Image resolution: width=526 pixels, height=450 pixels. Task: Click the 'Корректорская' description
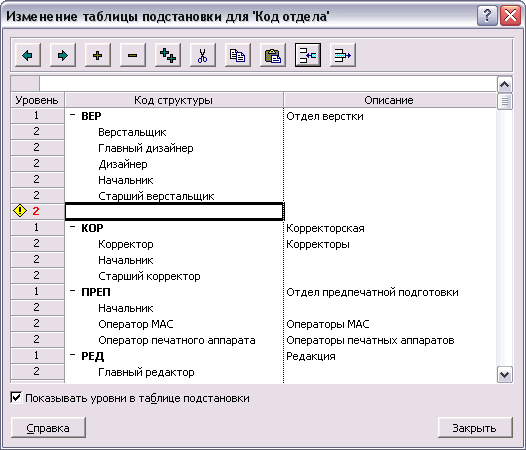[x=325, y=228]
